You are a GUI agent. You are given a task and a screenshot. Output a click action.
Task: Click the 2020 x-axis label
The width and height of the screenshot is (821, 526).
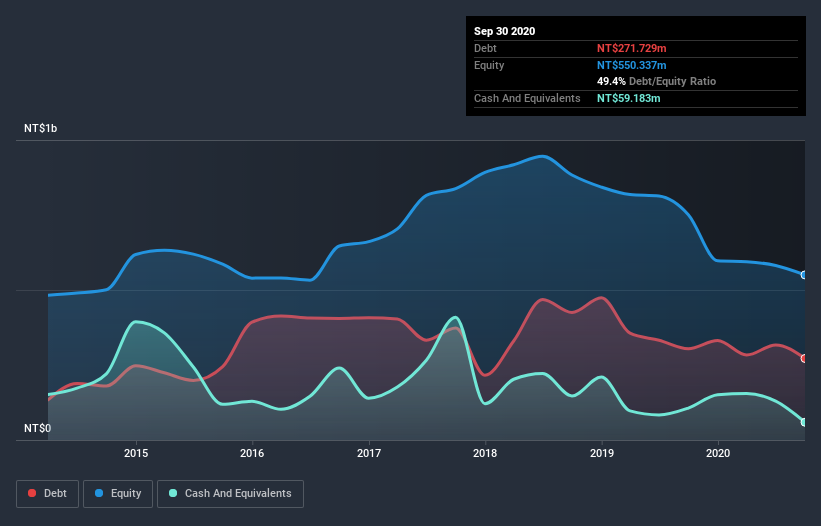coord(718,453)
